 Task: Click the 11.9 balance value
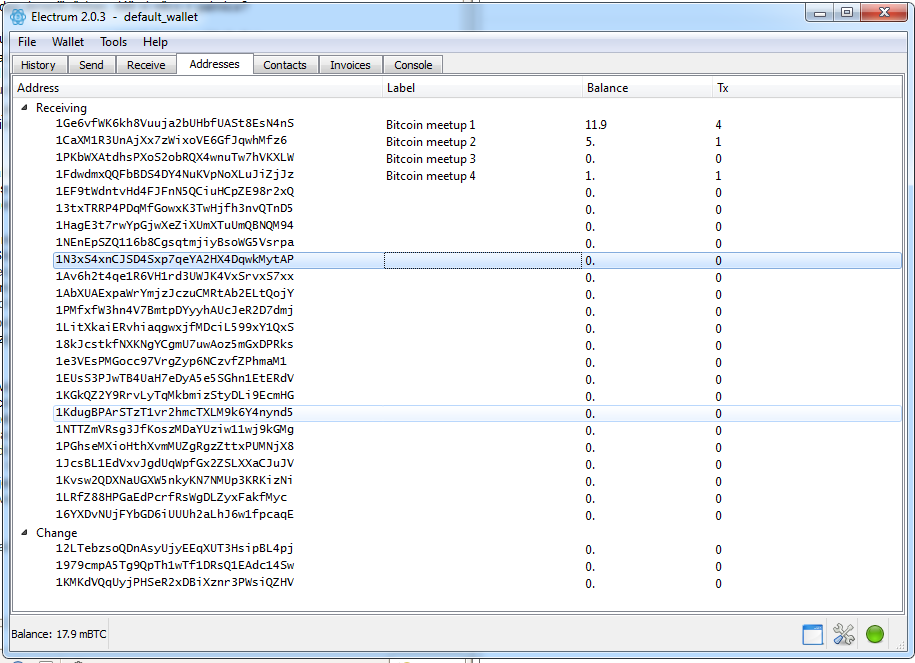(x=596, y=125)
